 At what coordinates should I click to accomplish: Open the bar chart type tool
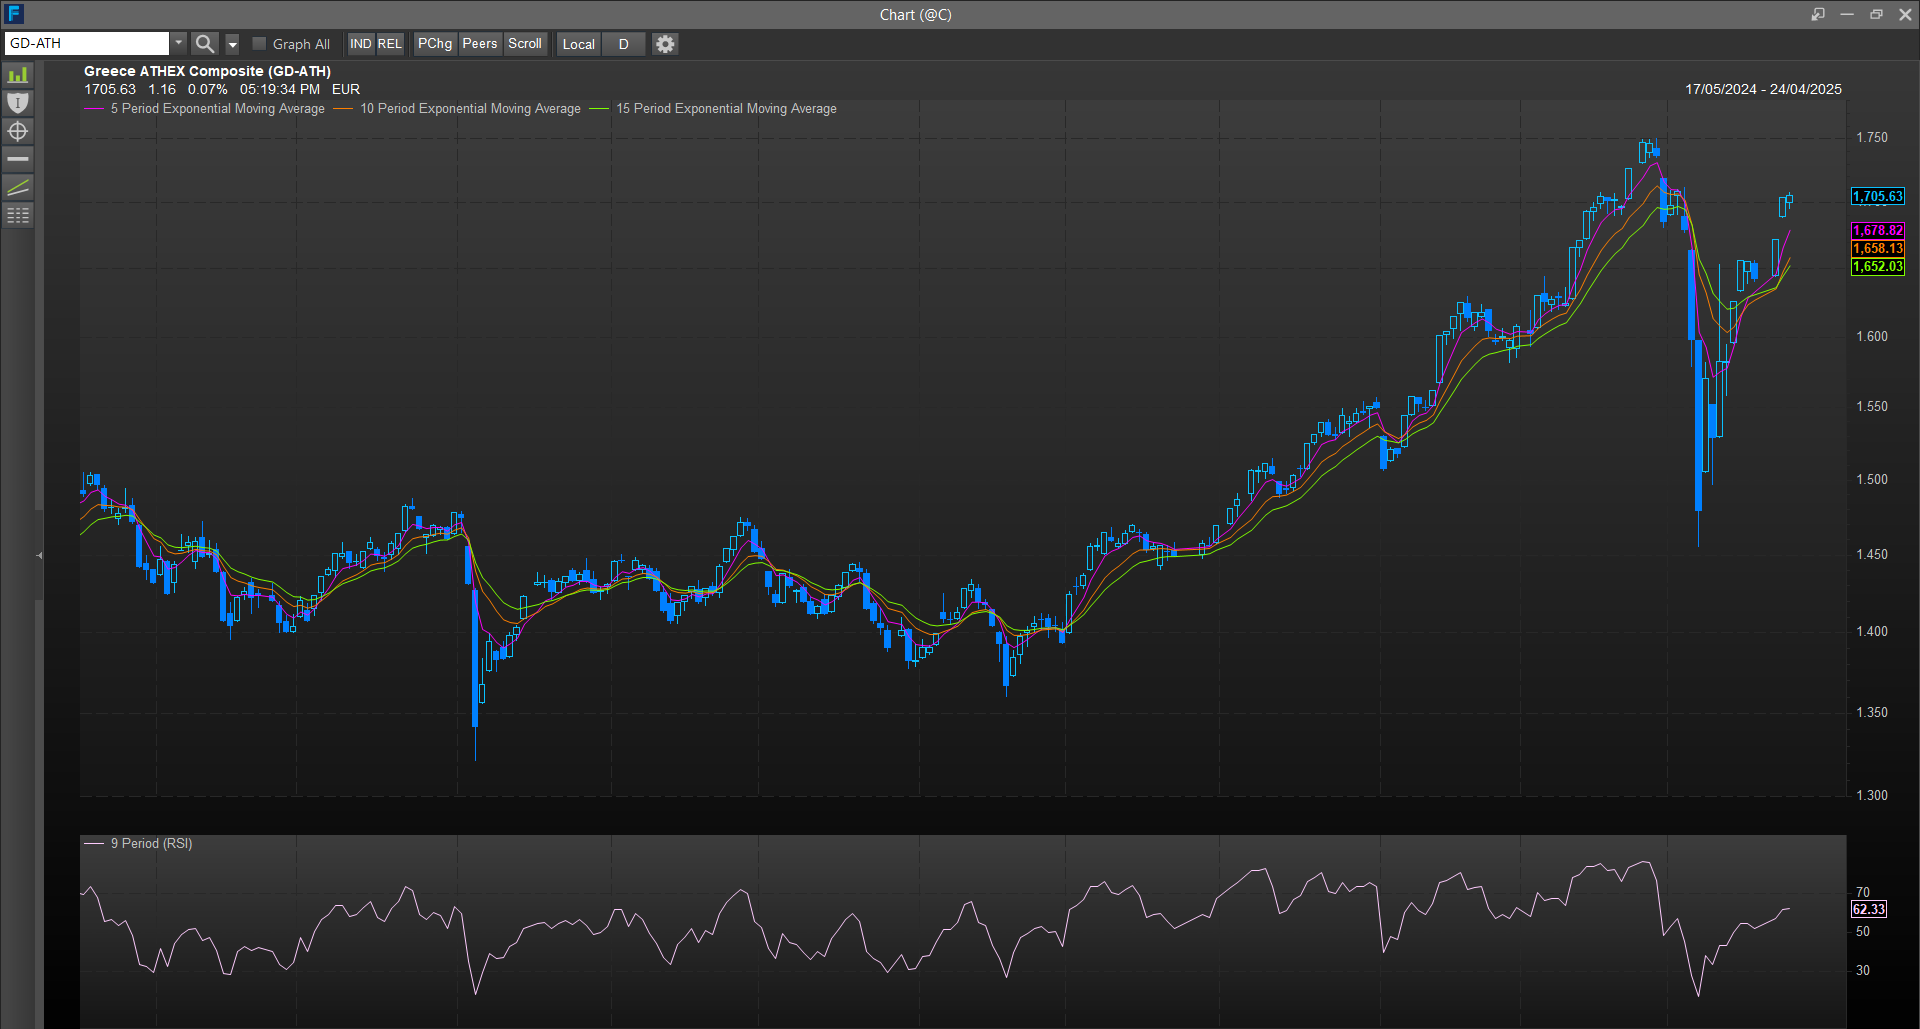click(18, 76)
